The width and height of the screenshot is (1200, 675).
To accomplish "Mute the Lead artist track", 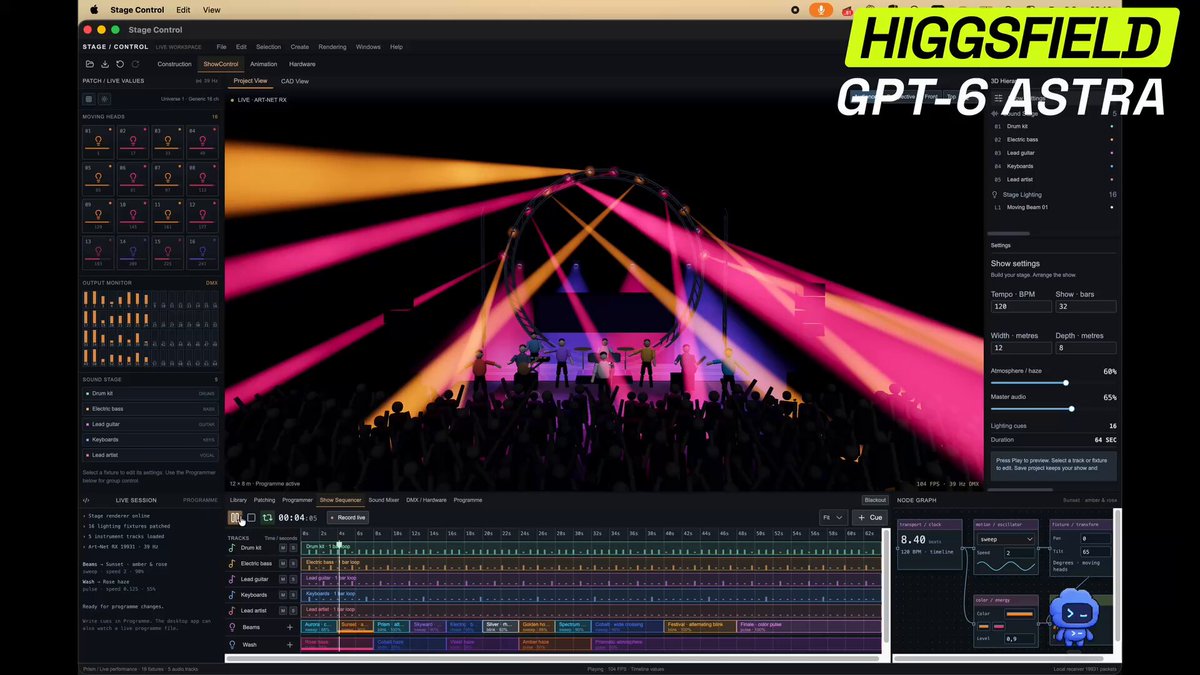I will (282, 610).
